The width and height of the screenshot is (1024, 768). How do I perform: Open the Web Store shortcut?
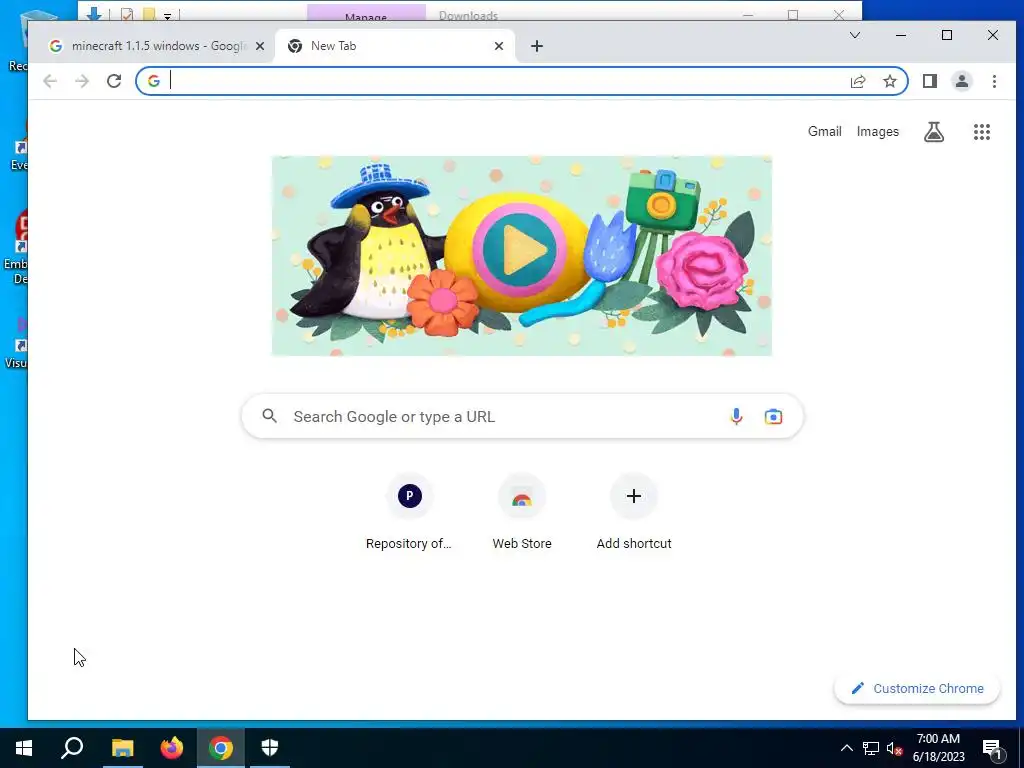tap(522, 513)
